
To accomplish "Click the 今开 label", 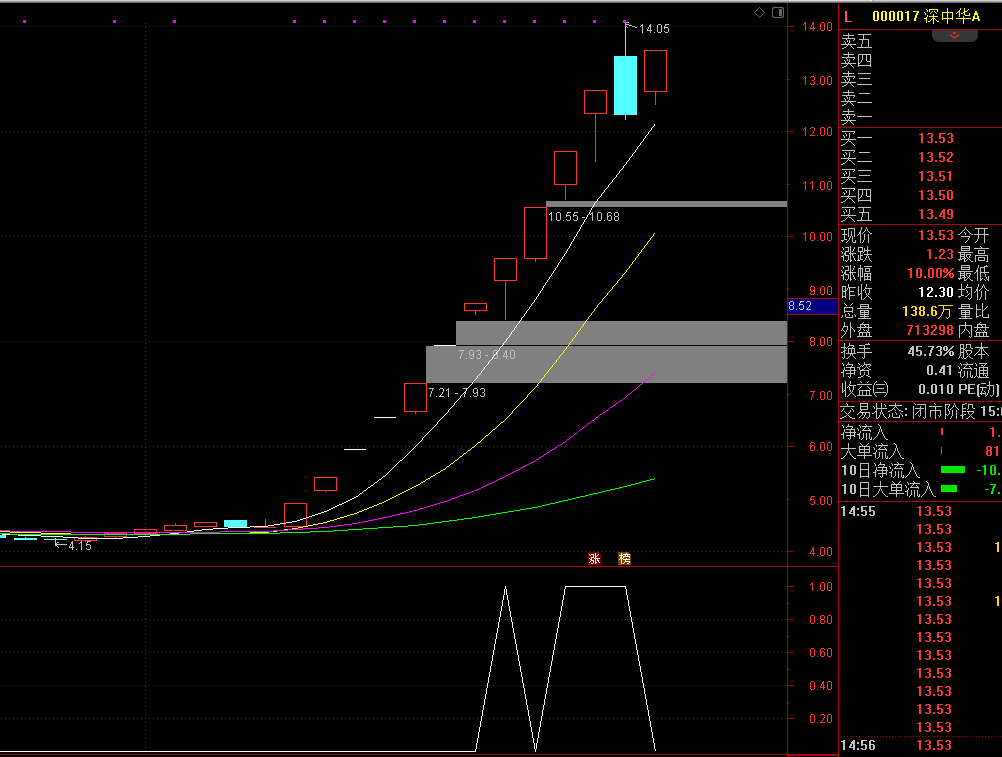I will (973, 236).
